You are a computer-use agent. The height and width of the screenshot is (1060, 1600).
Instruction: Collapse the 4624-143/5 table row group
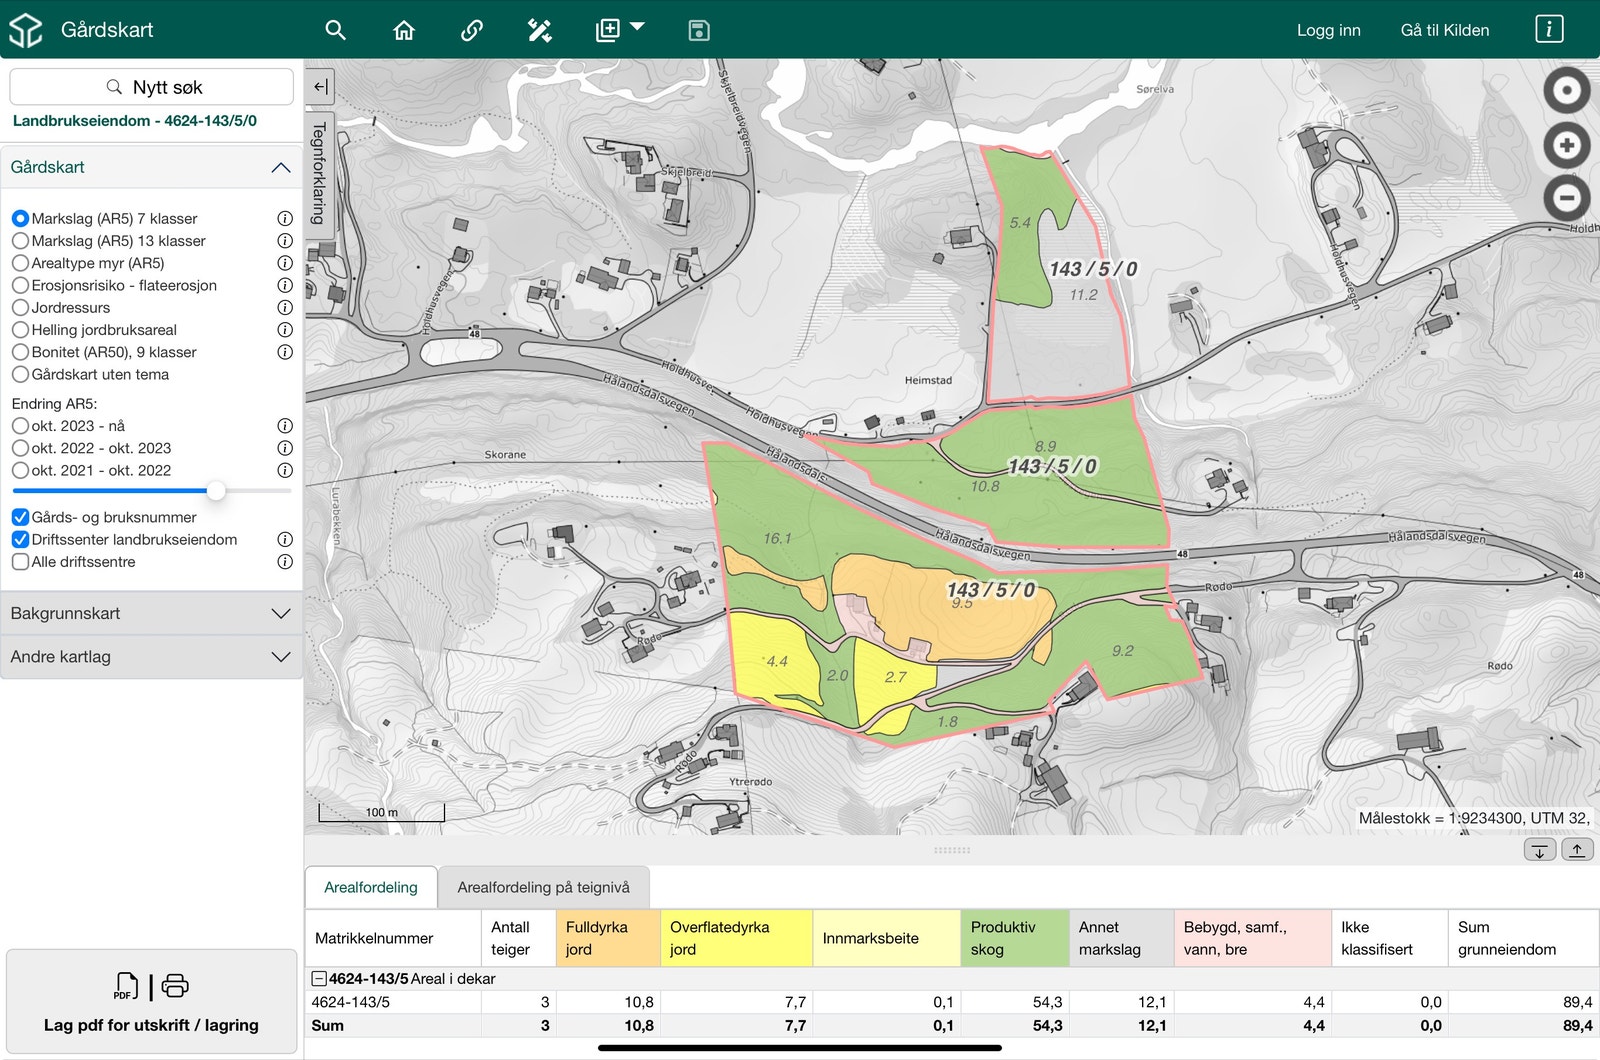tap(319, 979)
